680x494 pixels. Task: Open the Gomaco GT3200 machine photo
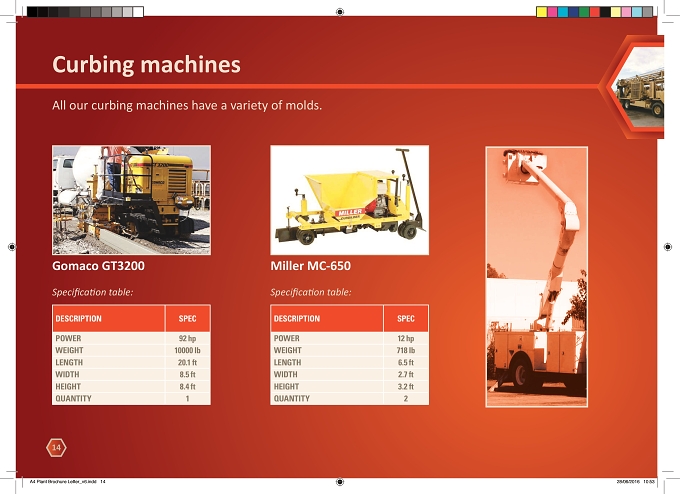point(131,200)
